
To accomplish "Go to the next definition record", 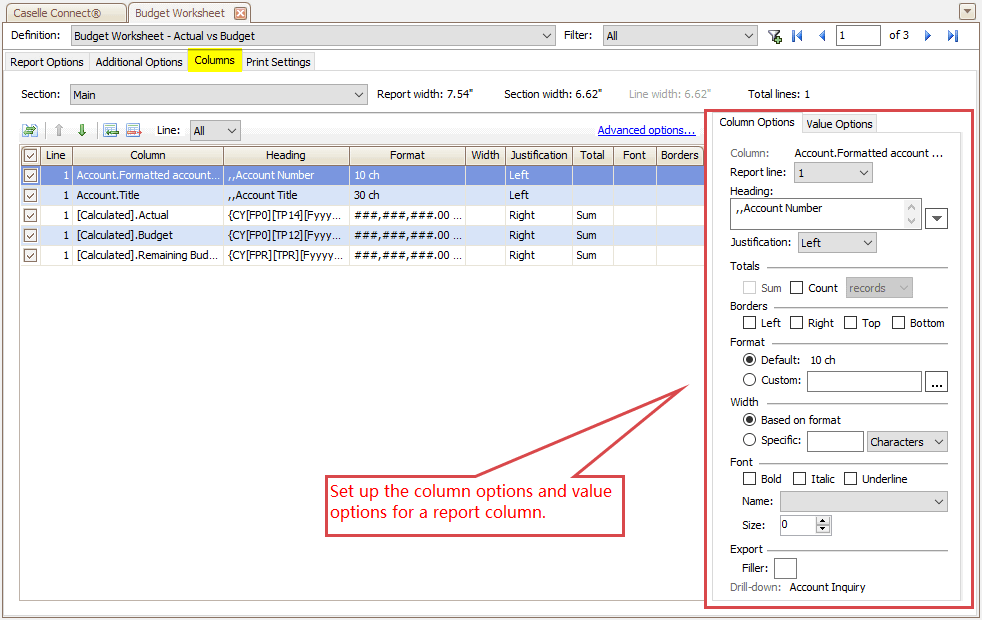I will [928, 36].
